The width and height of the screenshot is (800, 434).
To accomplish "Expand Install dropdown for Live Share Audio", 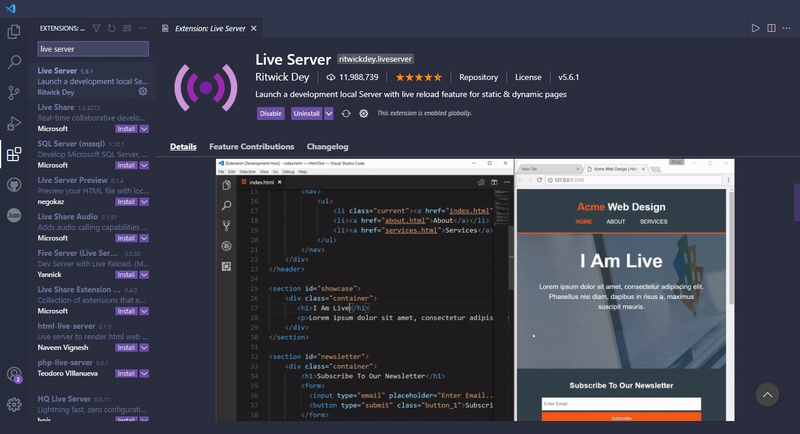I will (x=144, y=238).
